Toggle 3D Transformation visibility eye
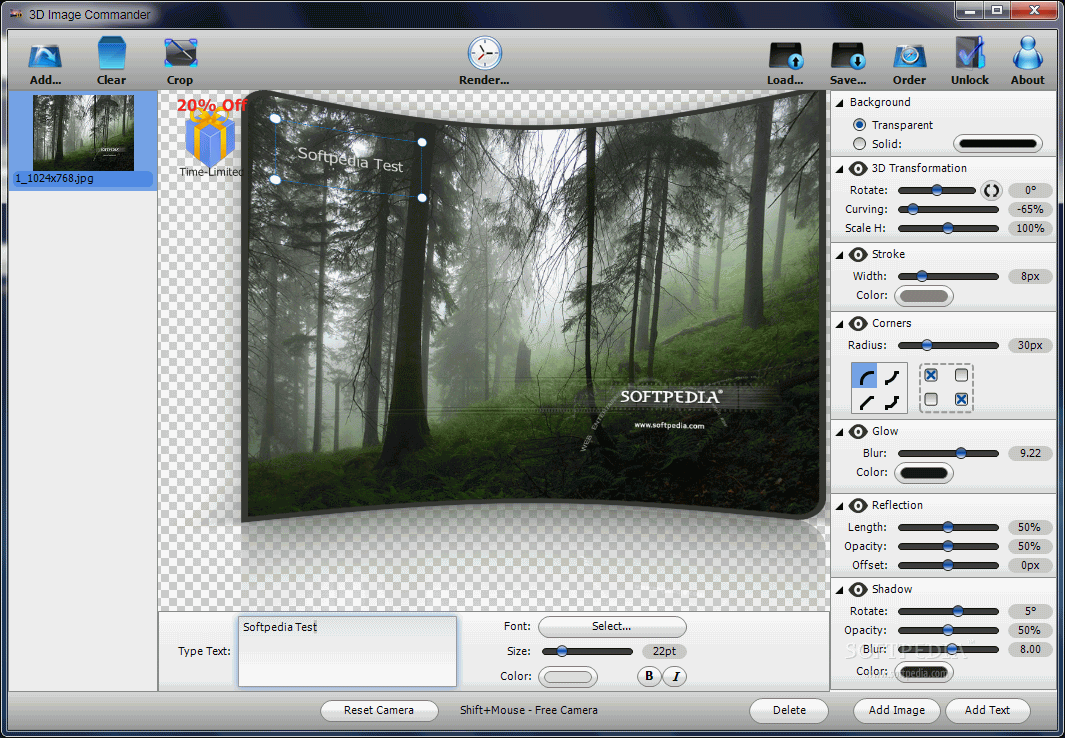Screen dimensions: 1065x738 point(858,168)
